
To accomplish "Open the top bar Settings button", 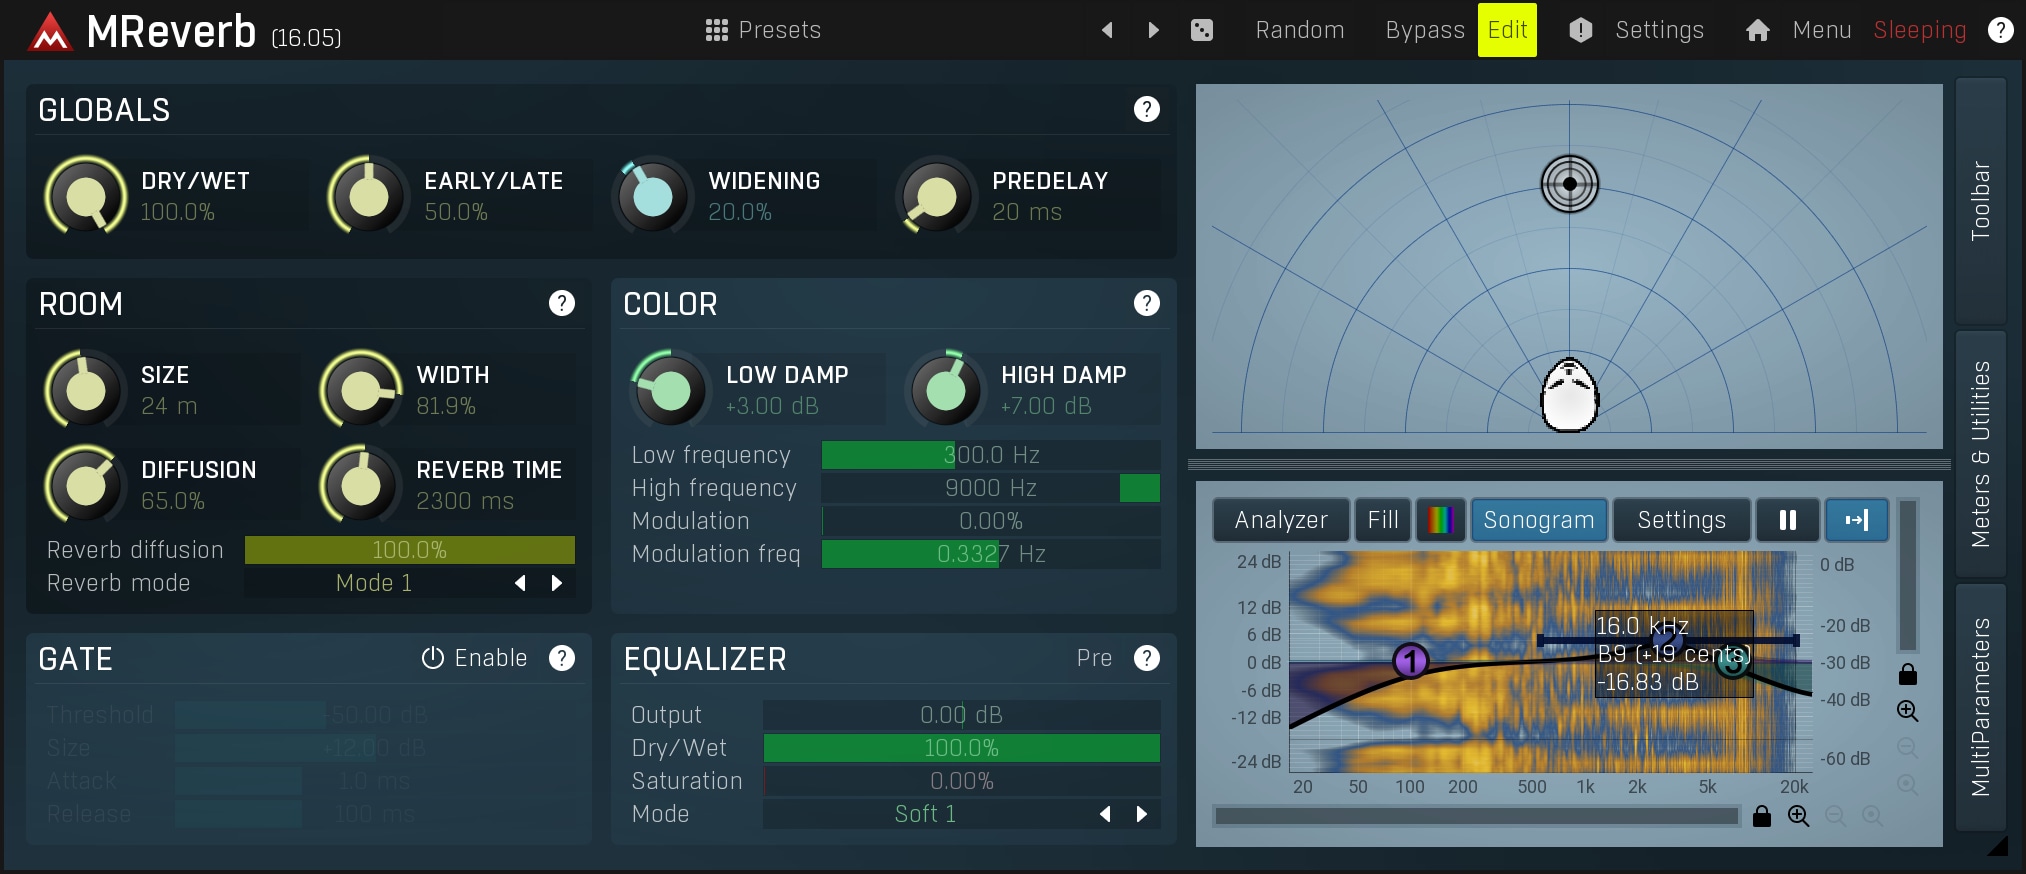I will [x=1659, y=30].
